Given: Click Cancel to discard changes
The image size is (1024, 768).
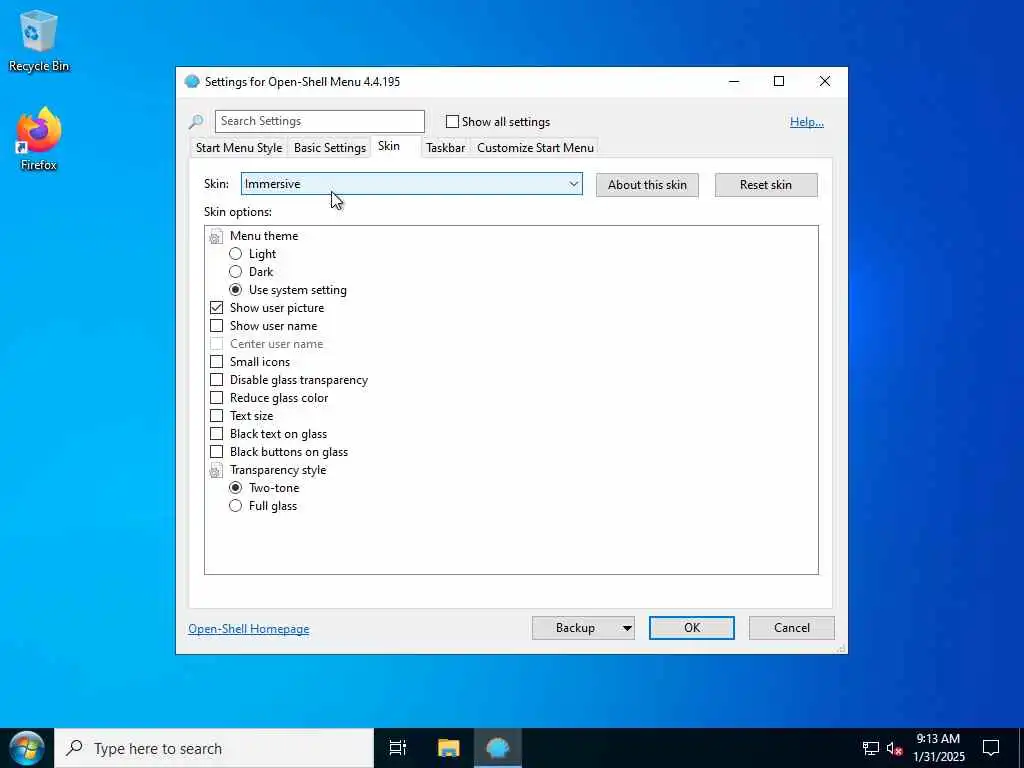Looking at the screenshot, I should 792,628.
